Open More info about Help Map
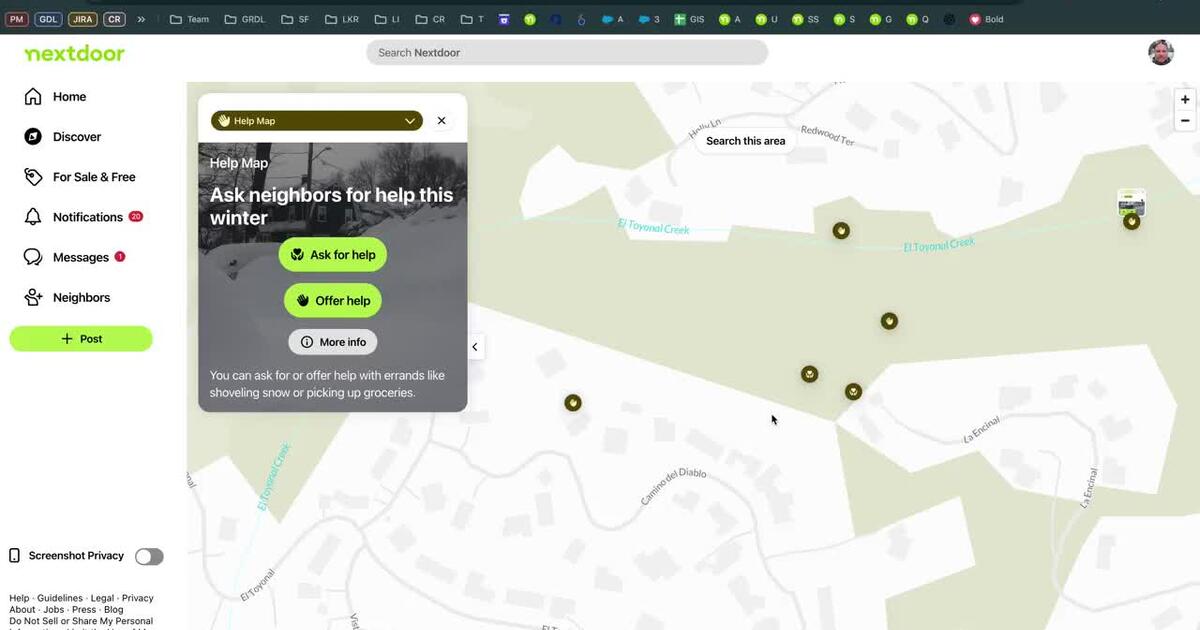The height and width of the screenshot is (630, 1200). [333, 342]
